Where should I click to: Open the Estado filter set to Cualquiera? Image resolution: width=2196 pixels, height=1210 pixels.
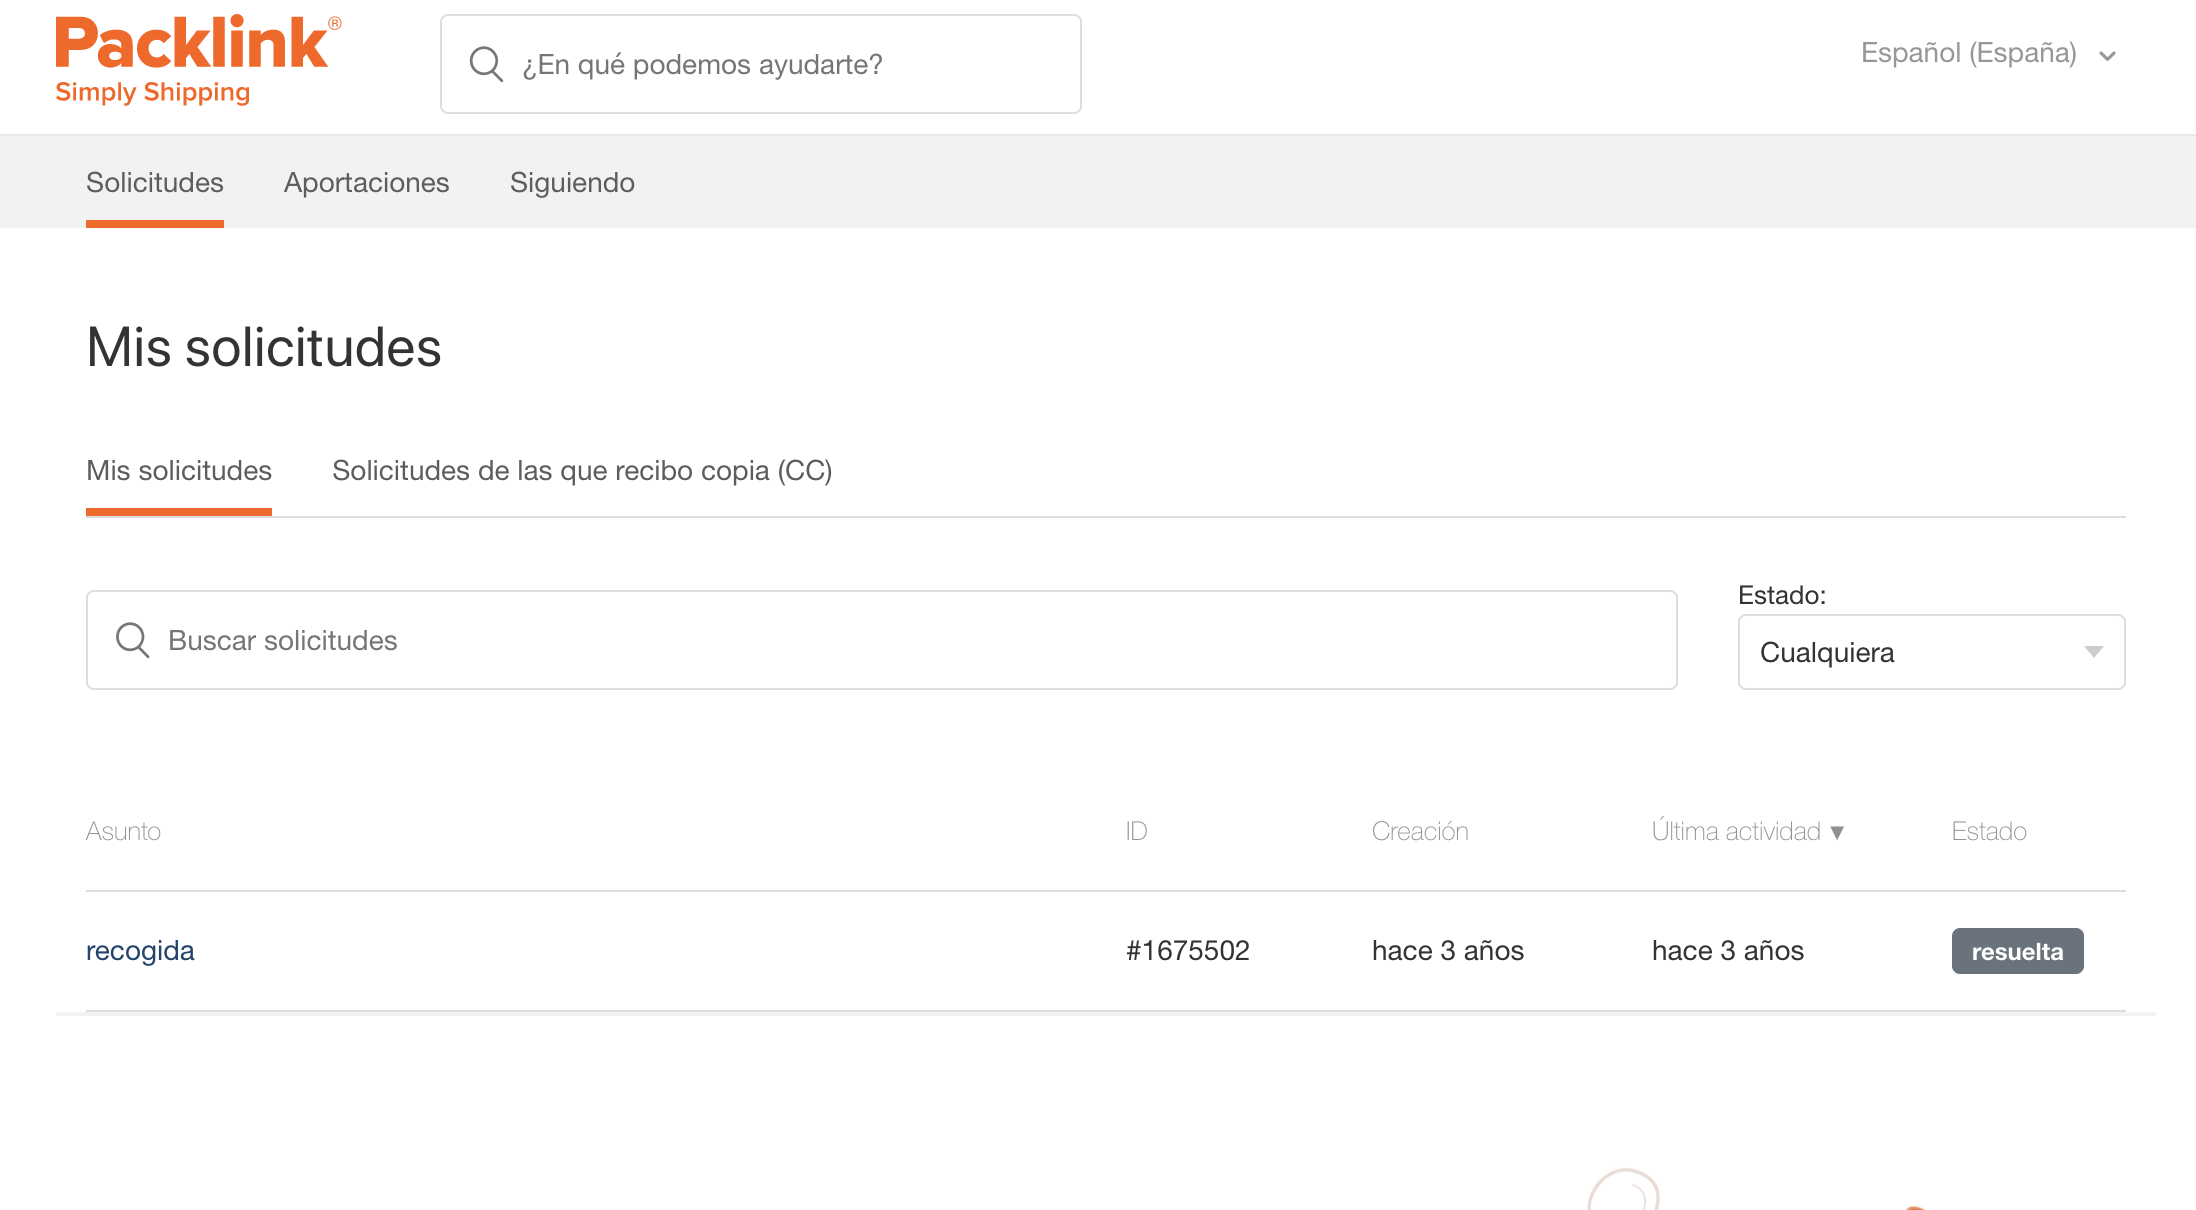tap(1931, 652)
